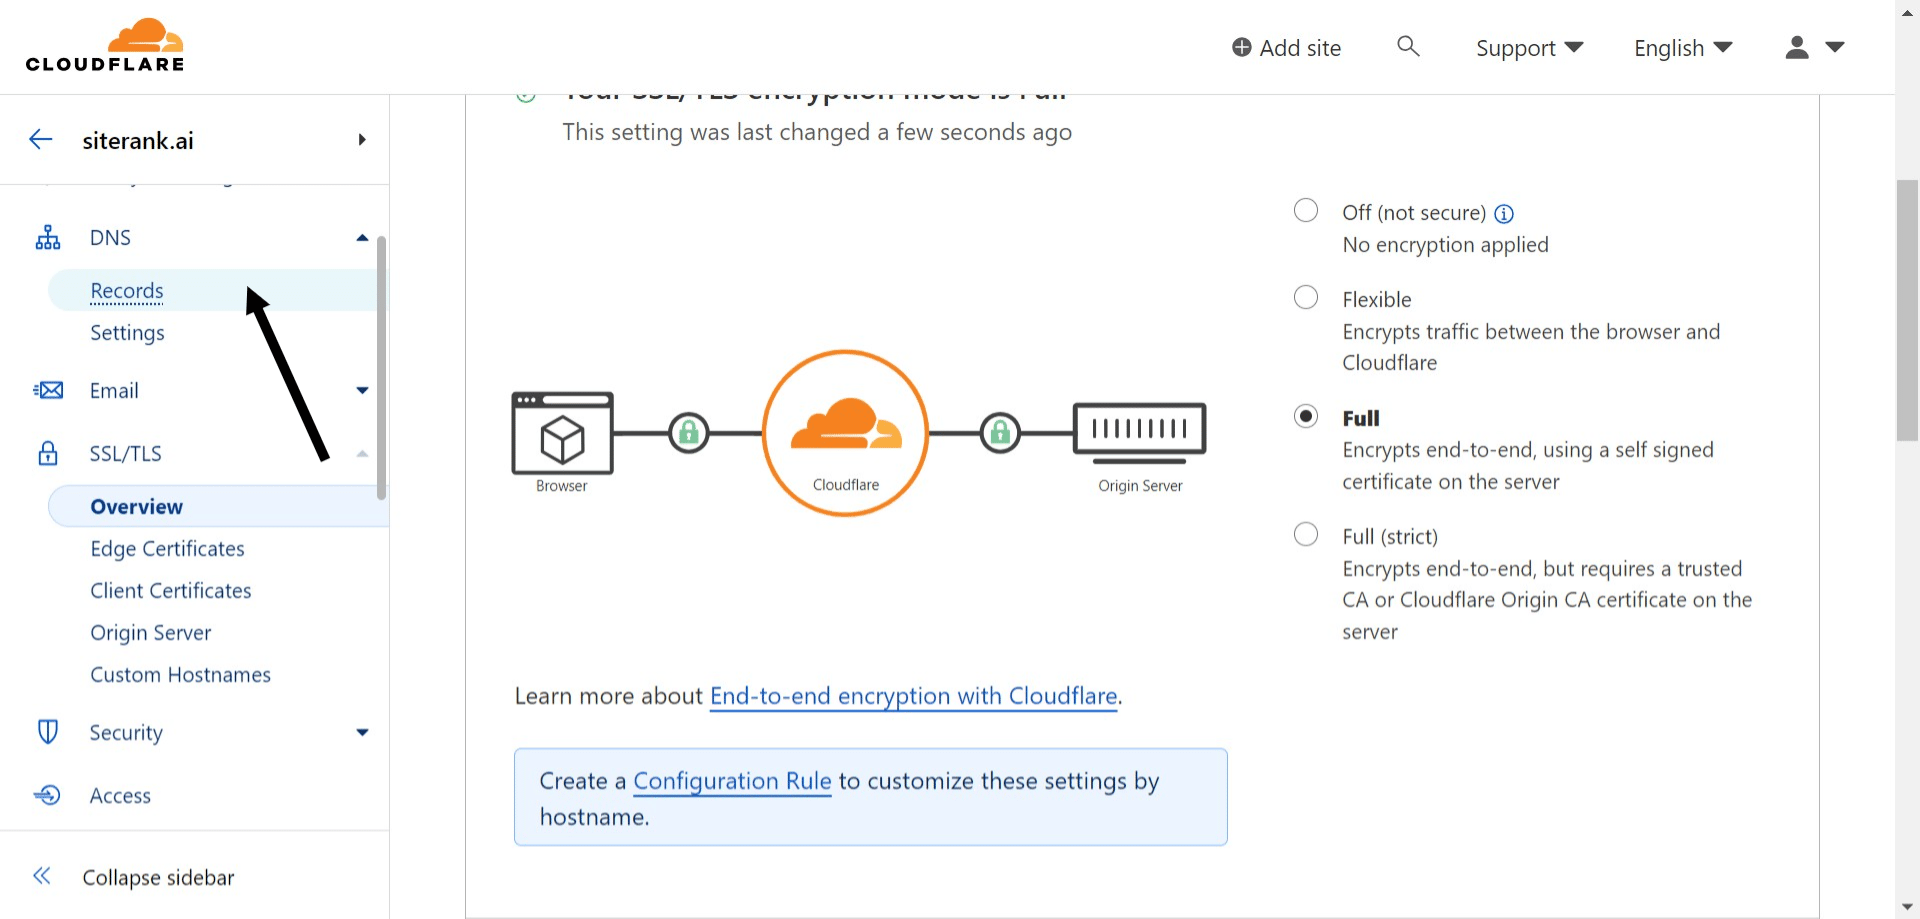Click the back arrow beside siterank.ai
The width and height of the screenshot is (1920, 919).
41,140
